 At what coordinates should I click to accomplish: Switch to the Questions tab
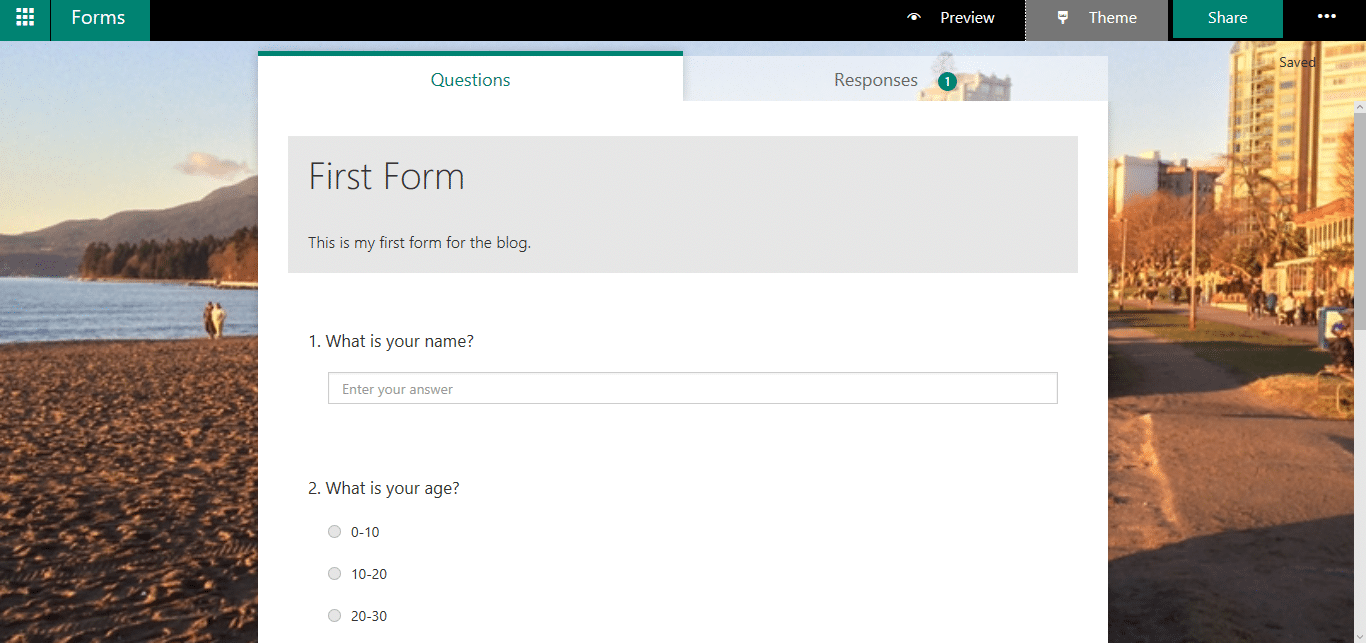click(470, 79)
